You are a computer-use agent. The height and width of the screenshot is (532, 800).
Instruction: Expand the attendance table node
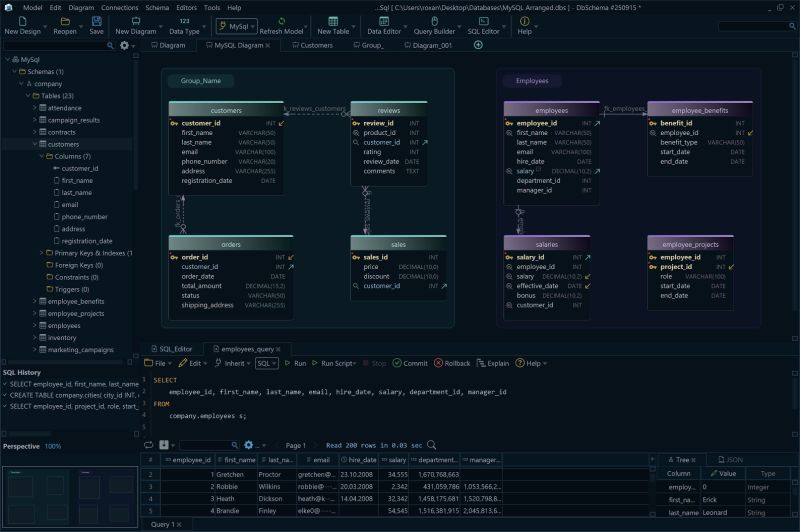[x=35, y=108]
